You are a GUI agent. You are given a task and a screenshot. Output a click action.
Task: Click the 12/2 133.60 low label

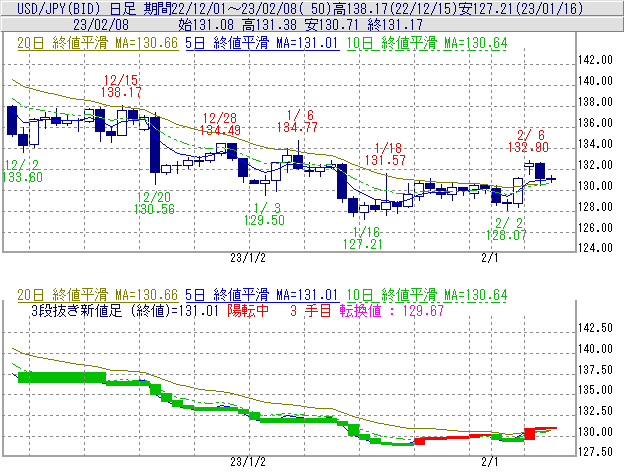click(x=22, y=171)
